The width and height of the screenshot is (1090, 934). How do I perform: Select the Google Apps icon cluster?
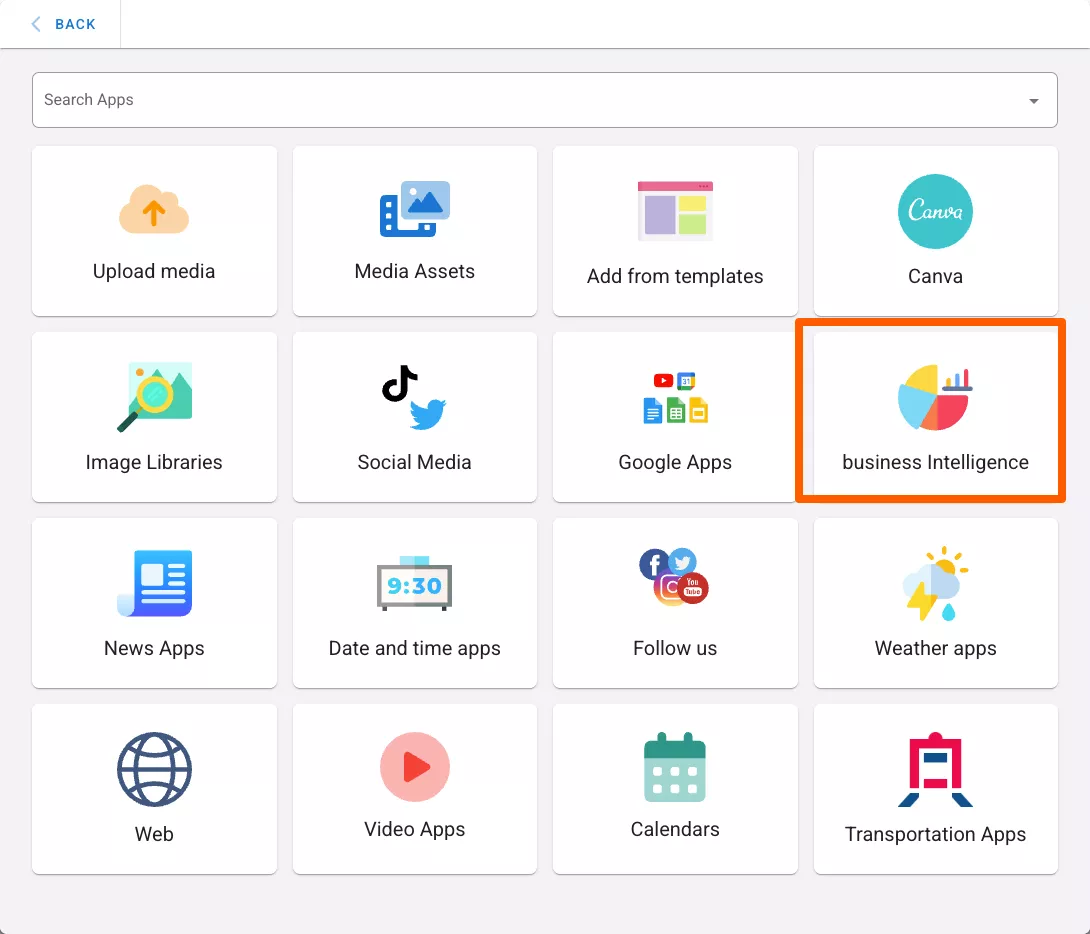coord(675,397)
